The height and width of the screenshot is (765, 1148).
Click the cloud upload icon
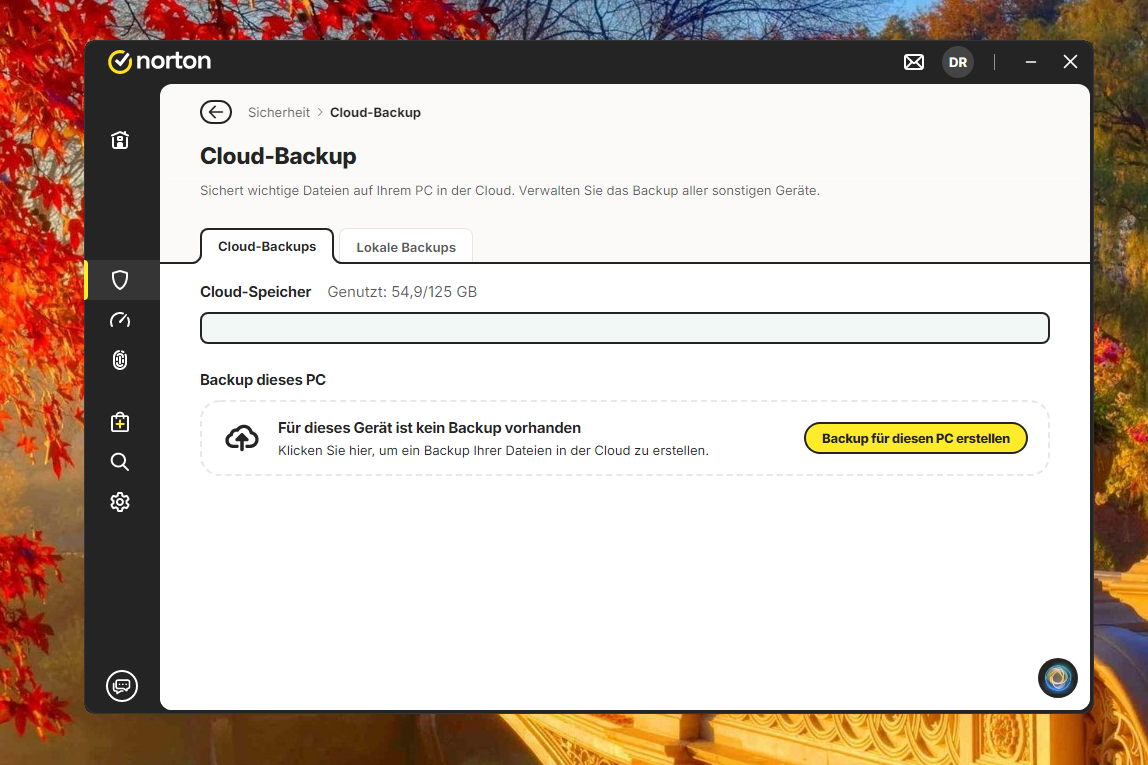click(242, 438)
